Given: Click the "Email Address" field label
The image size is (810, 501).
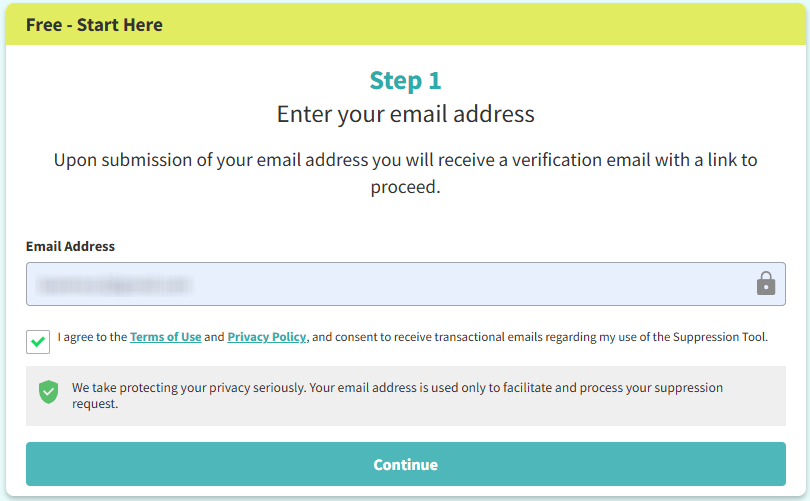Looking at the screenshot, I should [70, 246].
